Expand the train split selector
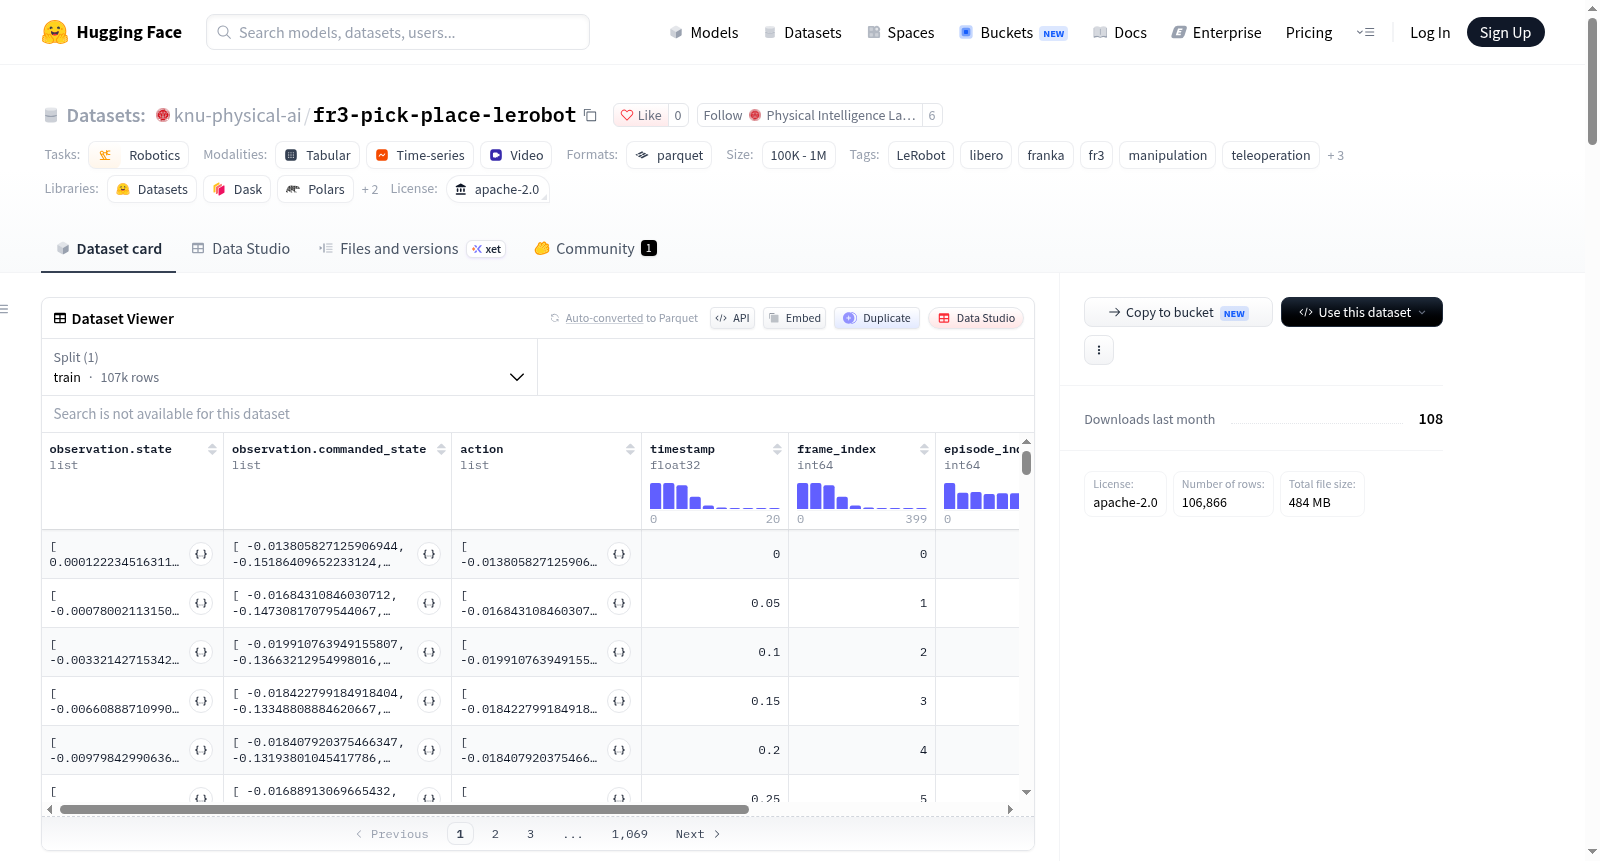Viewport: 1600px width, 861px height. coord(290,367)
